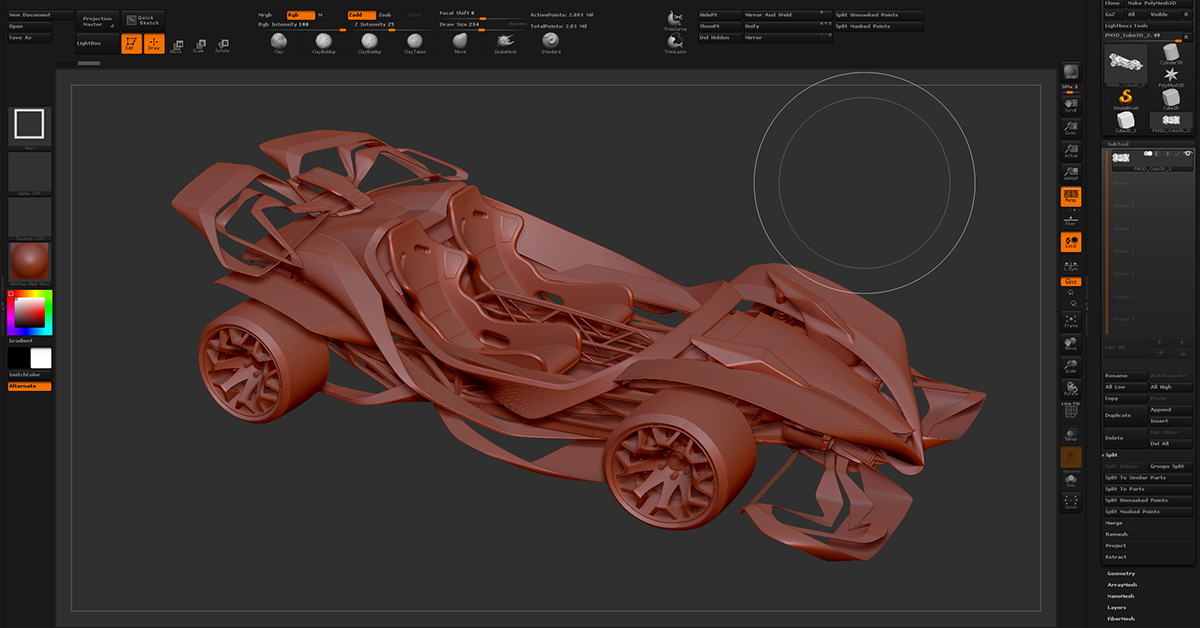Set view to Actual size

pos(1070,150)
